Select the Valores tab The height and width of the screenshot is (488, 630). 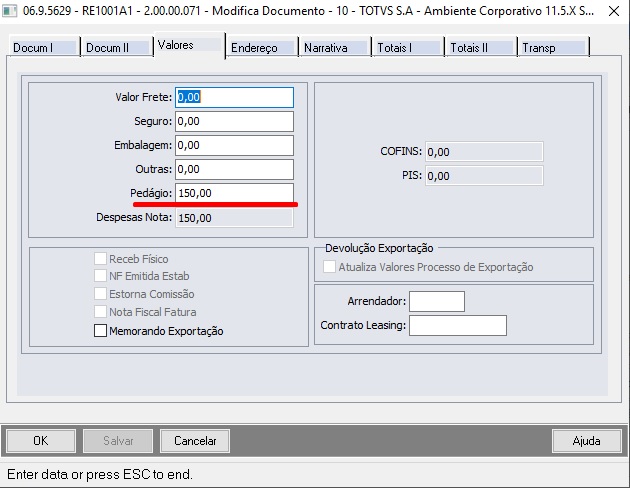pyautogui.click(x=189, y=45)
